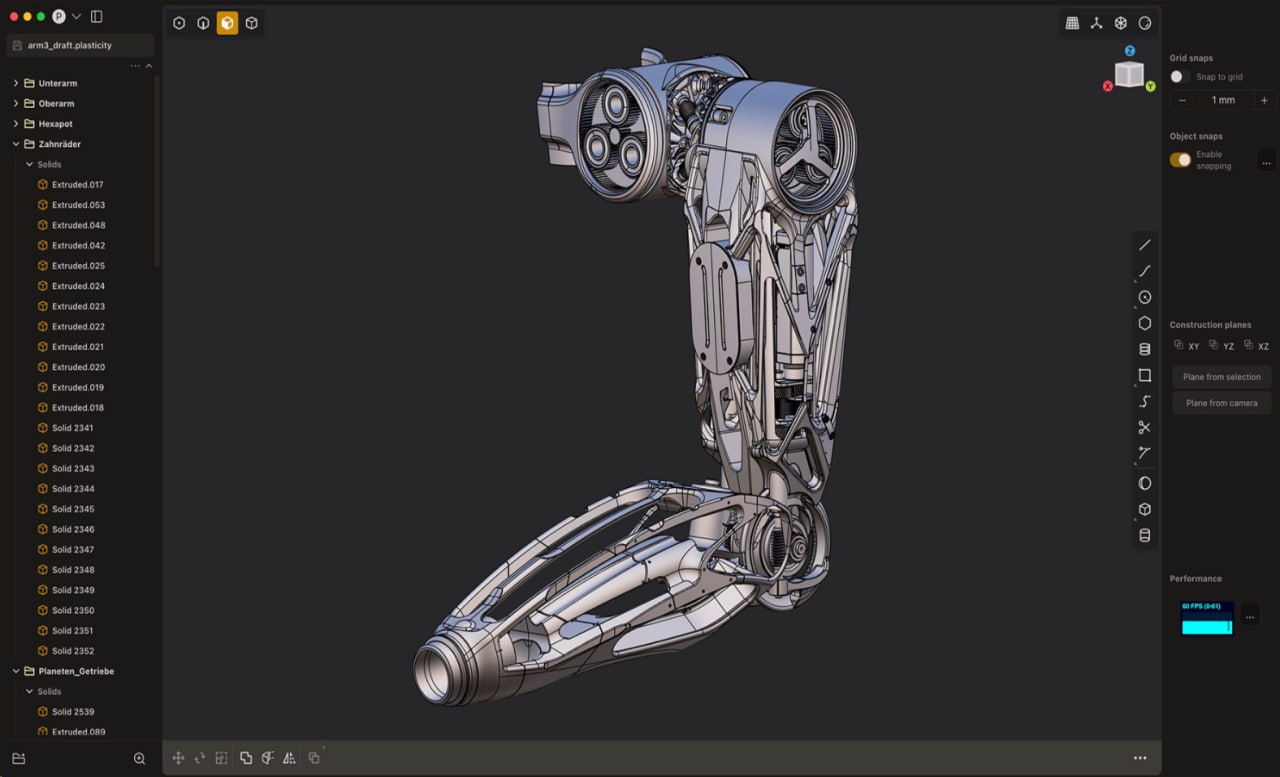Collapse the Zahnräder group
Viewport: 1280px width, 777px height.
[16, 144]
